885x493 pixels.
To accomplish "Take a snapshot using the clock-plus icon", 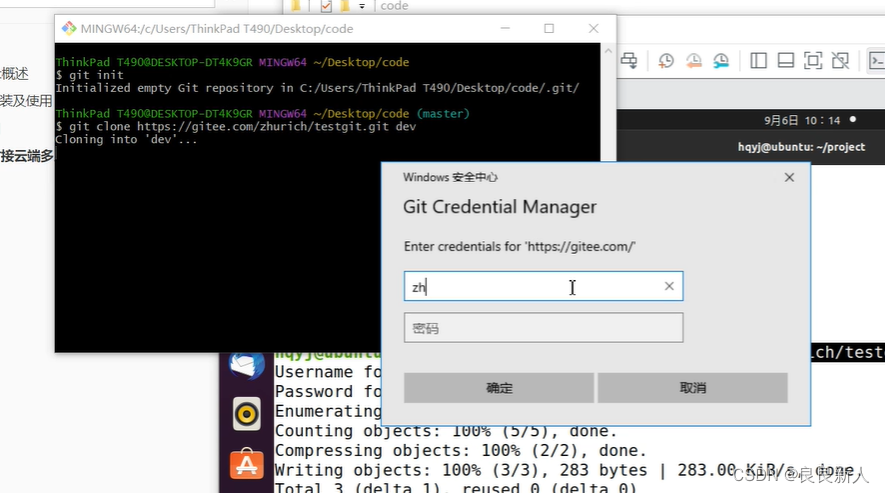I will pos(666,60).
